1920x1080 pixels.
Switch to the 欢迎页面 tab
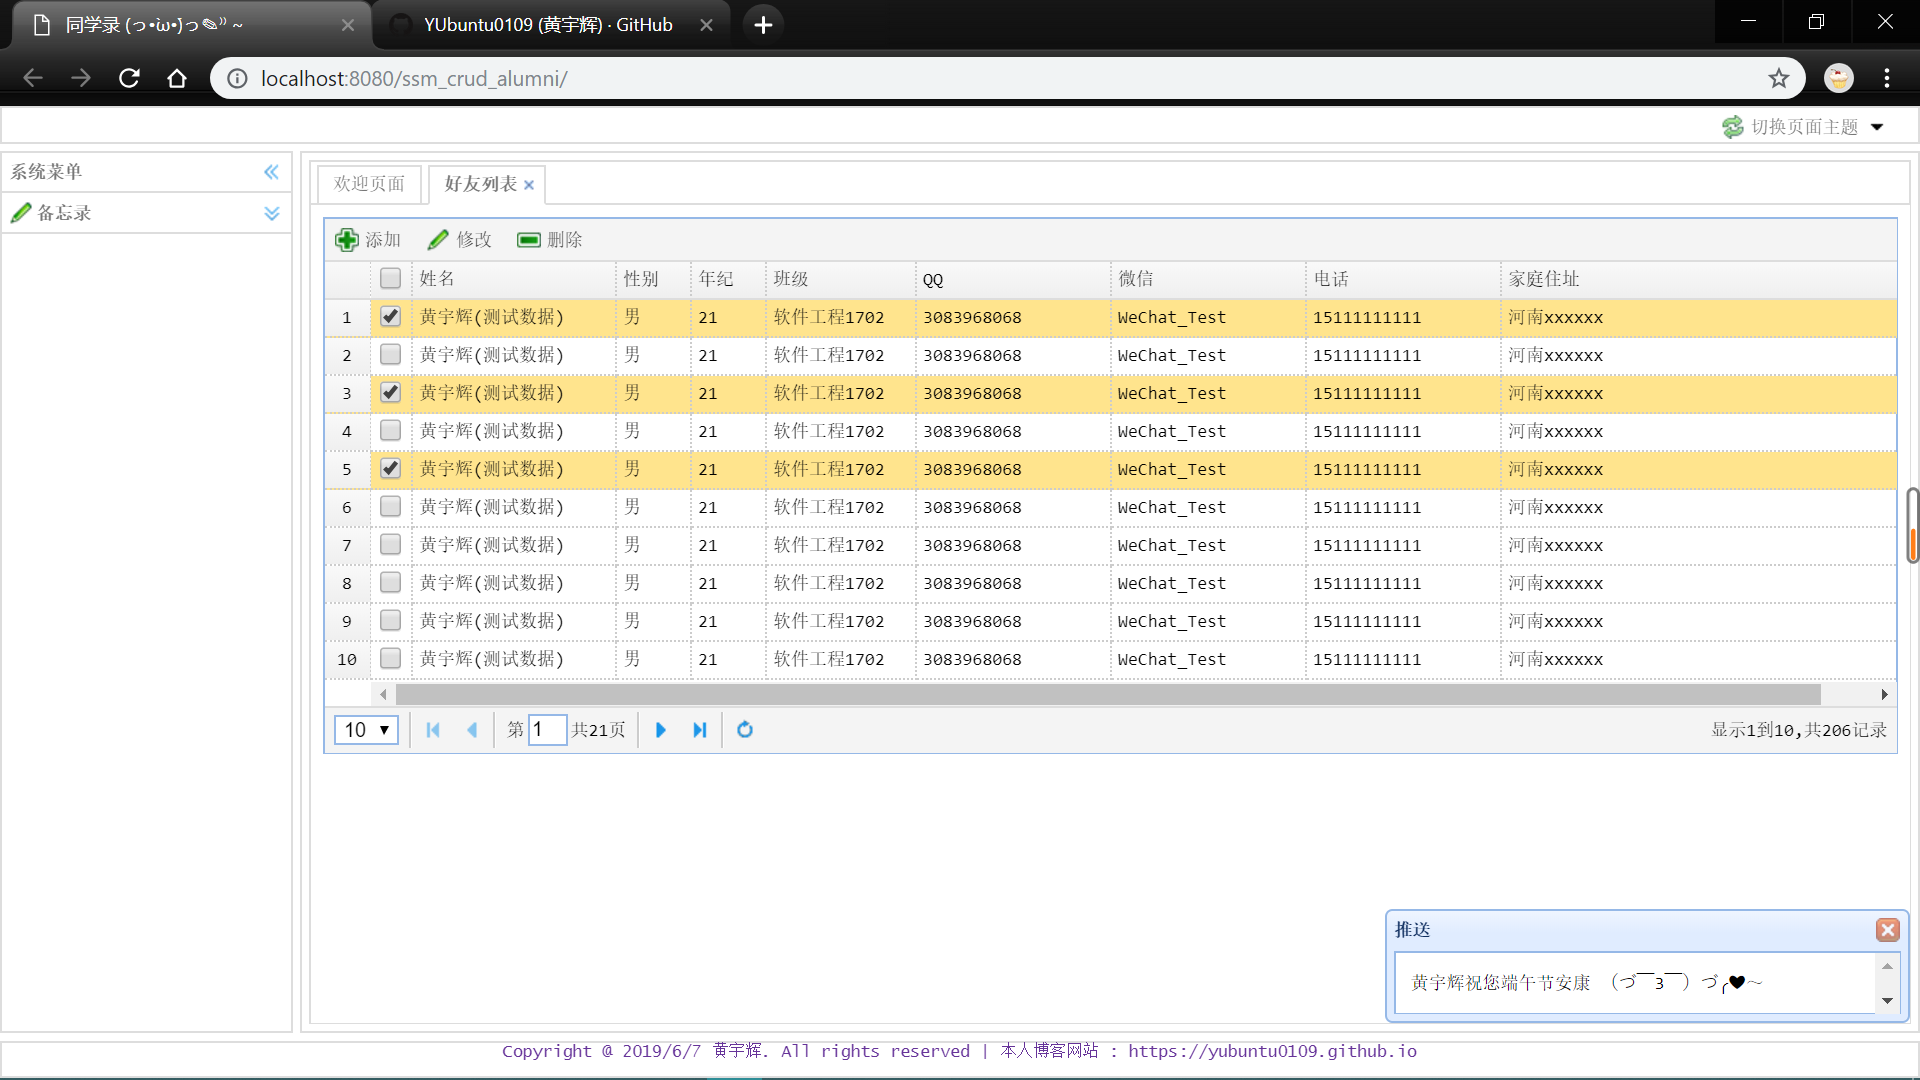[x=369, y=184]
